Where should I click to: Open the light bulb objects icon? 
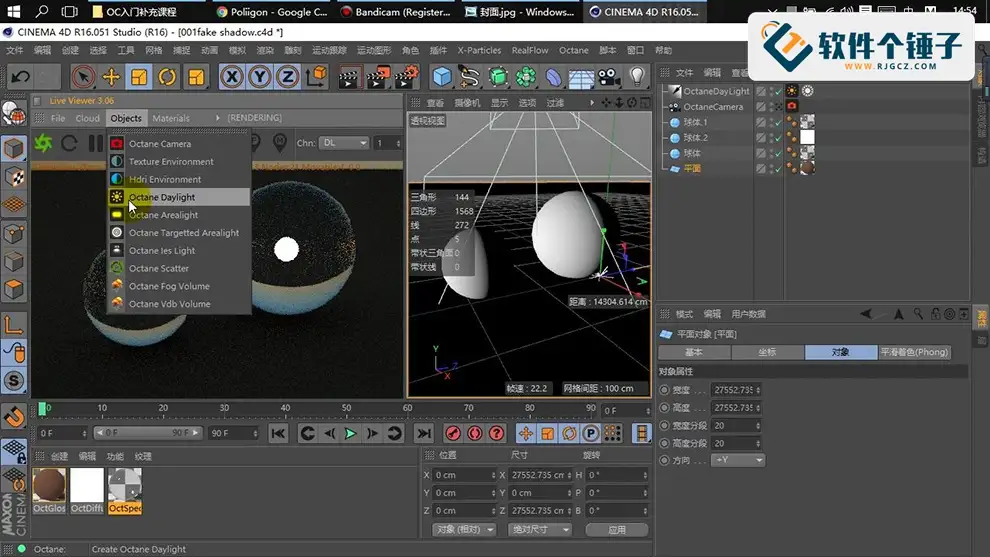tap(637, 77)
